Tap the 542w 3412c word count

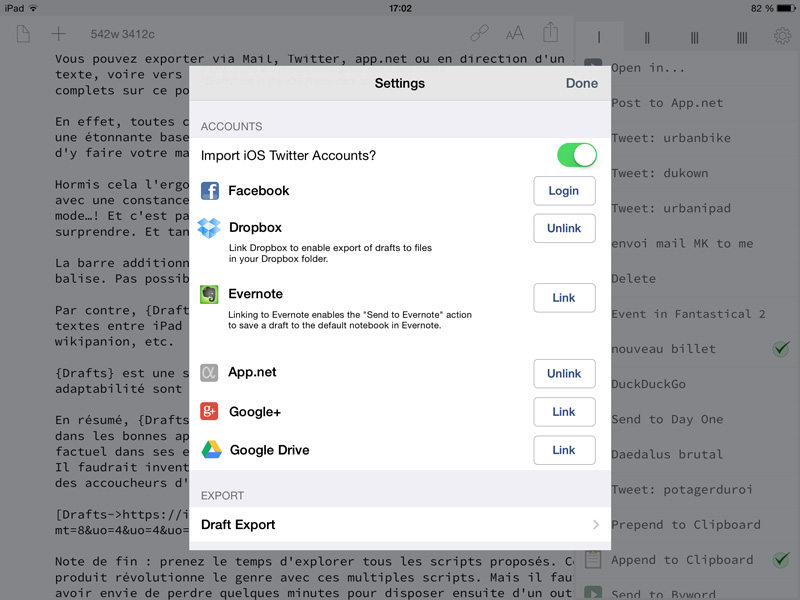coord(122,34)
